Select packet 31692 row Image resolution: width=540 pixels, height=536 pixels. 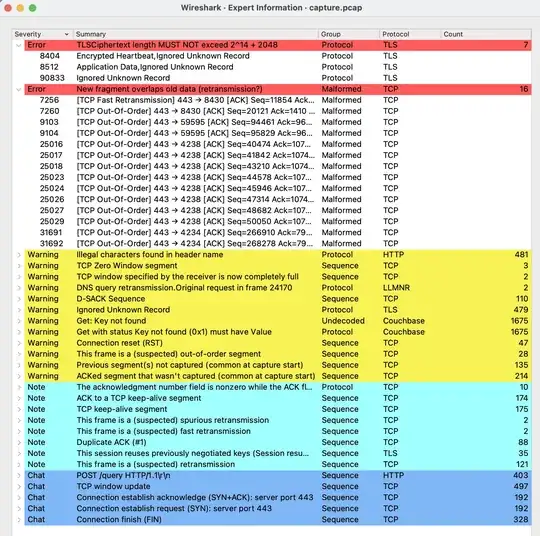(278, 244)
